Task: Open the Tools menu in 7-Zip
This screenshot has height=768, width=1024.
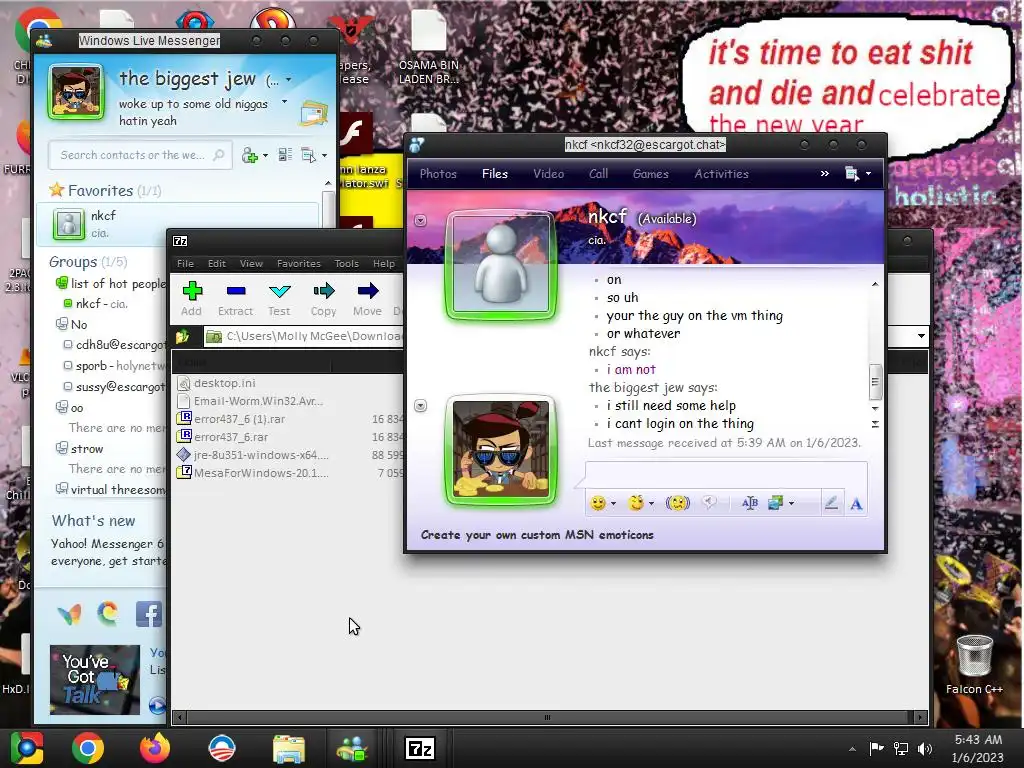Action: click(x=346, y=263)
